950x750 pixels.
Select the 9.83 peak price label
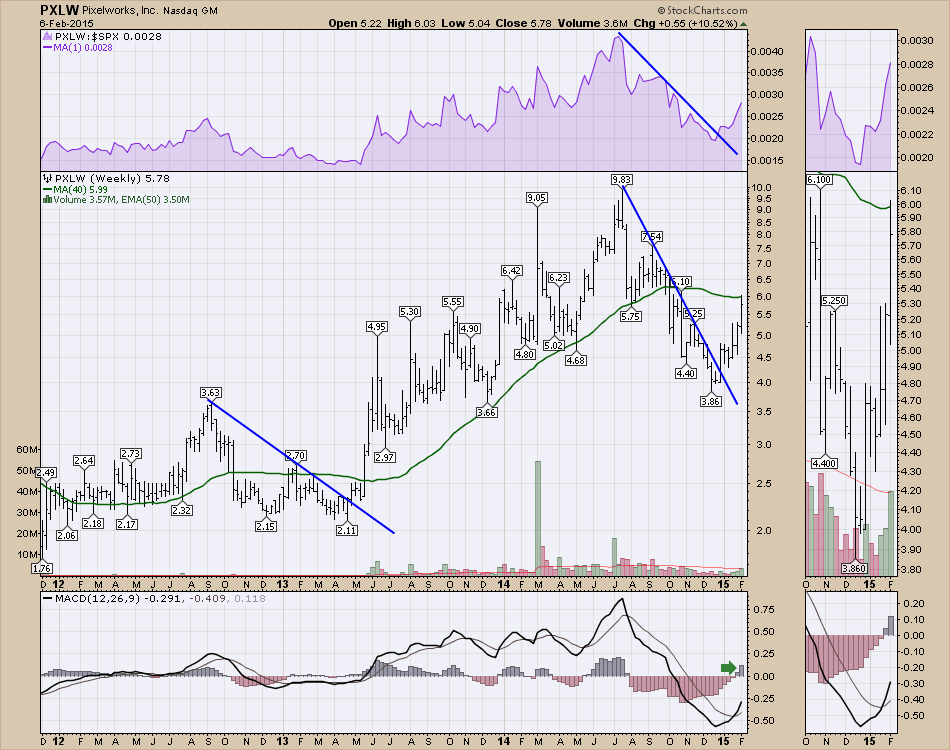pos(622,179)
